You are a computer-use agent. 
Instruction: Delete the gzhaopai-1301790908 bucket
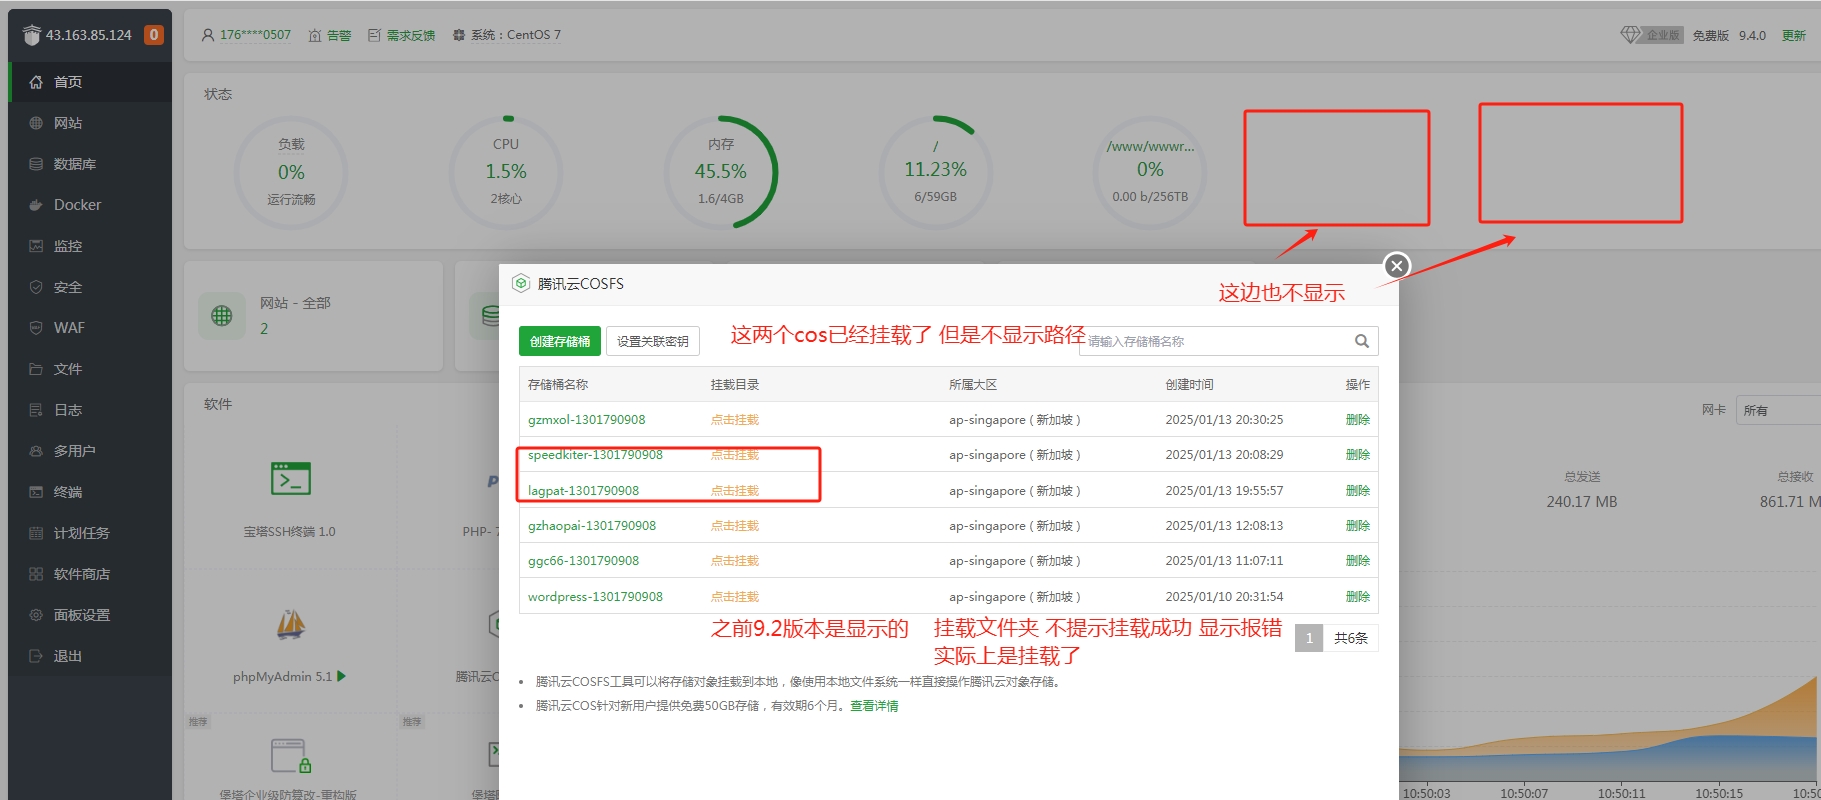click(1358, 526)
